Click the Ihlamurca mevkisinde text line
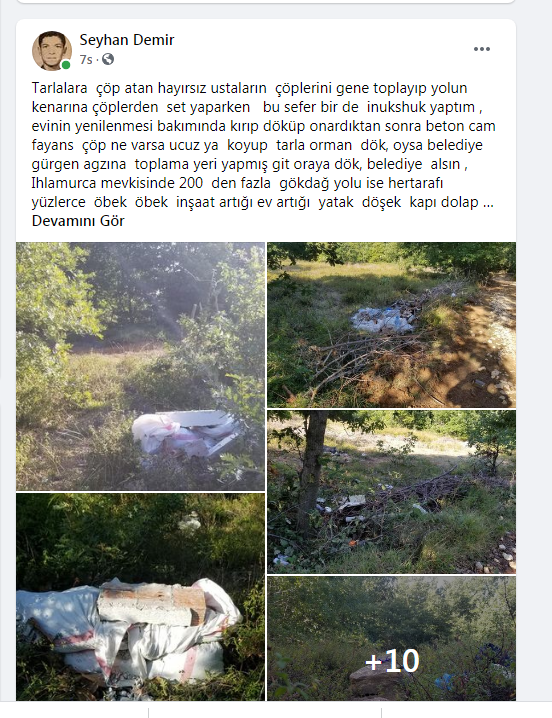552x718 pixels. (237, 183)
